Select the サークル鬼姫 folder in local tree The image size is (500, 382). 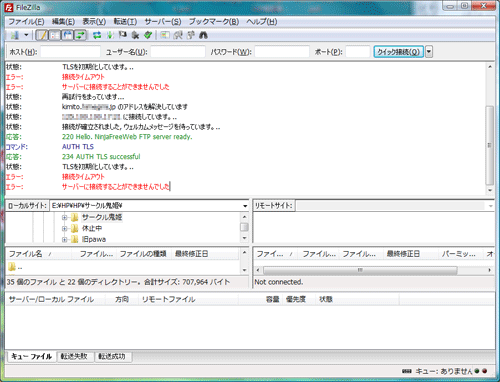pyautogui.click(x=102, y=217)
